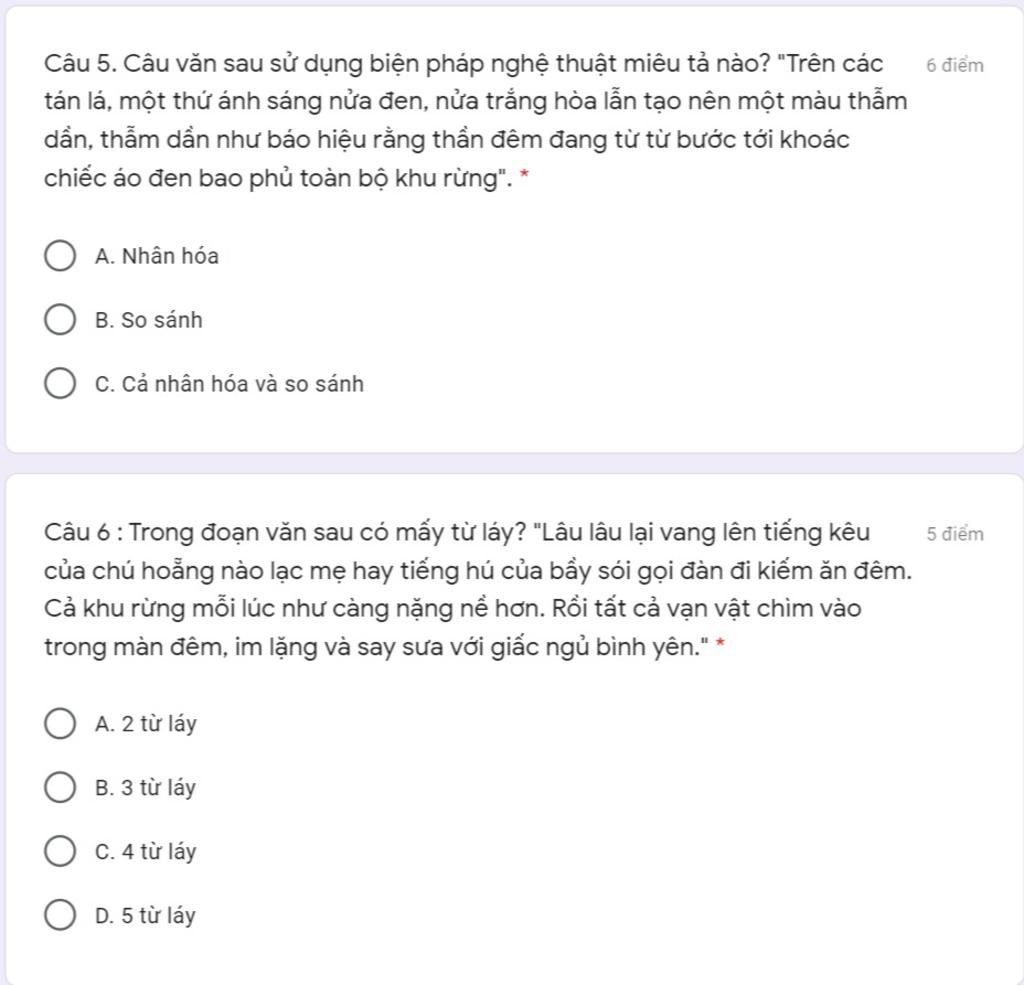Click the 'D. 5 từ láy' label text

click(145, 916)
